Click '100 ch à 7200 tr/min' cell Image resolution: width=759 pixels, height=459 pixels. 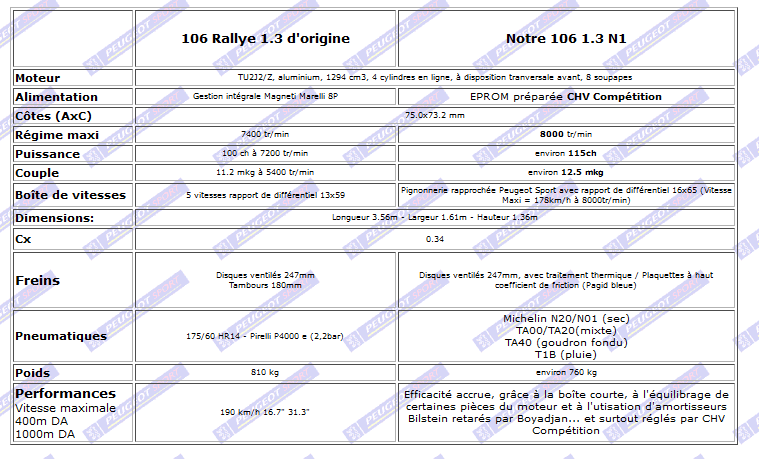[265, 153]
